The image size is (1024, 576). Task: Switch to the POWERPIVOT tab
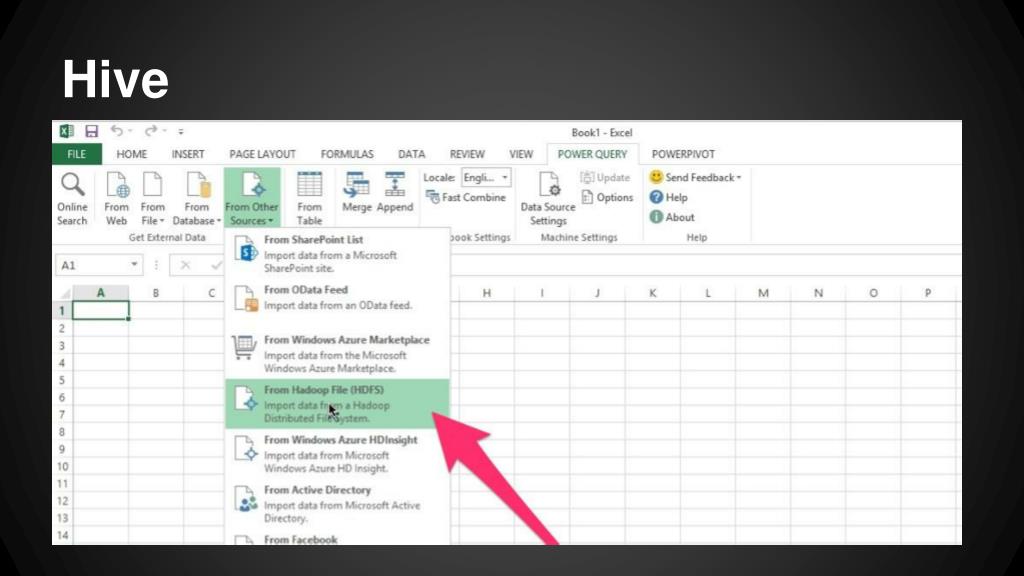pos(683,154)
